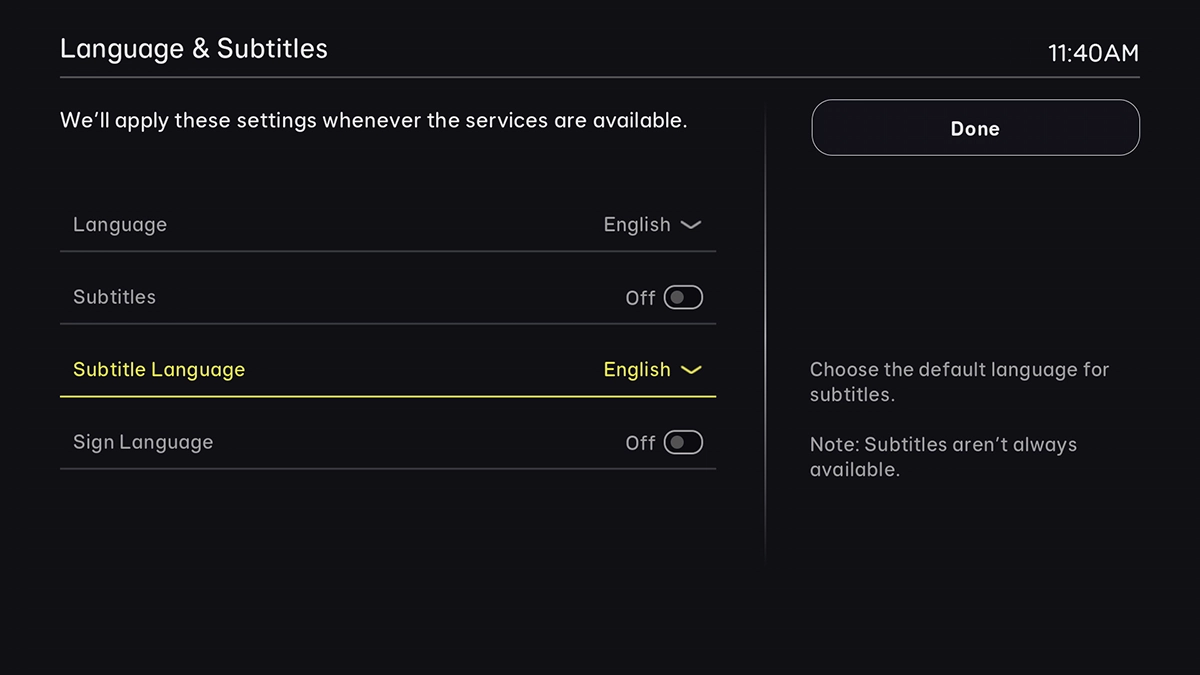Click the Language & Subtitles heading
The width and height of the screenshot is (1200, 675).
(194, 48)
